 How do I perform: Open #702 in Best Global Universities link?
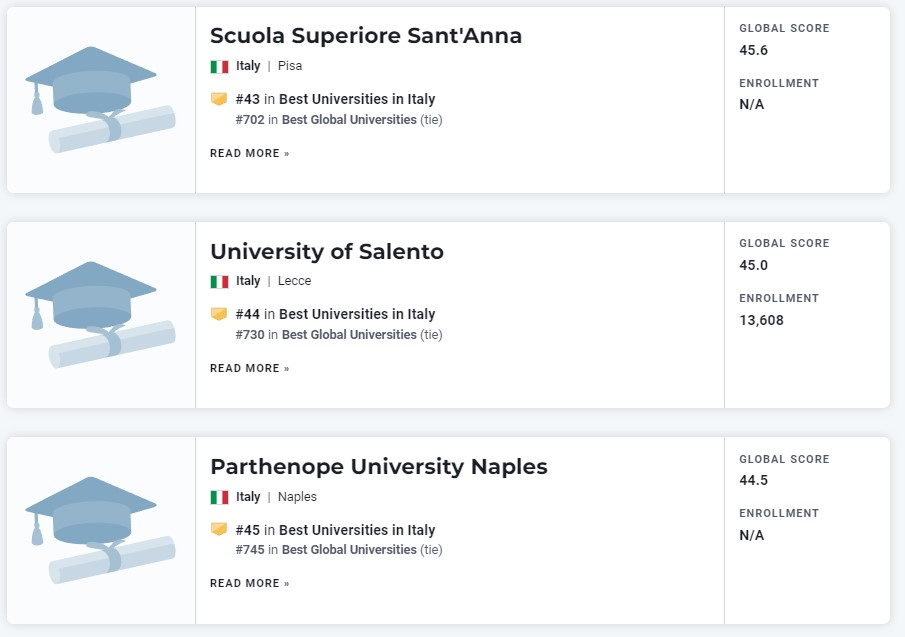(x=326, y=120)
